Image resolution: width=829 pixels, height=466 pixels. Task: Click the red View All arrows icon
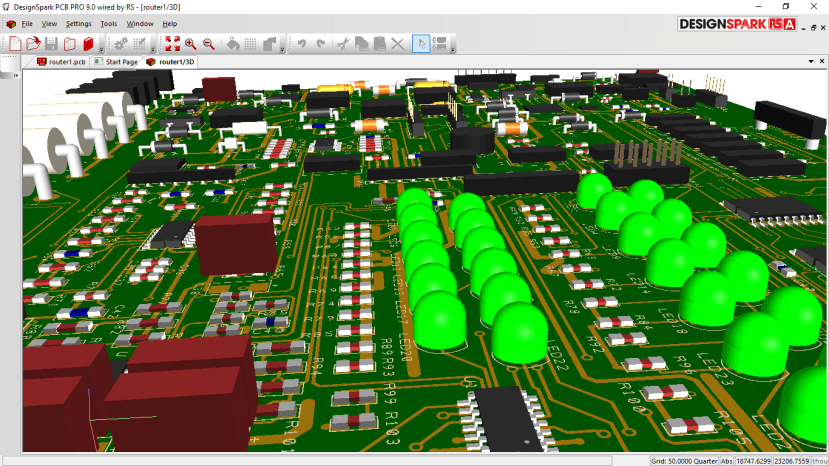coord(171,44)
